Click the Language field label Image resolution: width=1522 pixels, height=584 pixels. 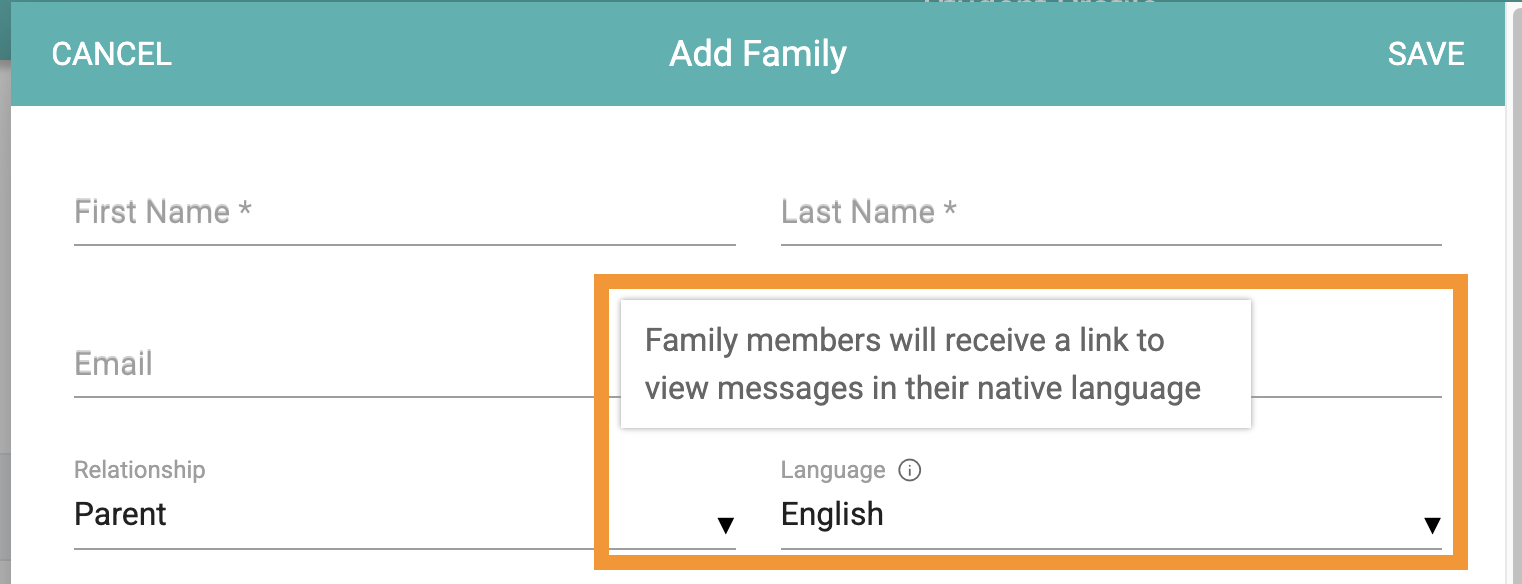[x=833, y=470]
